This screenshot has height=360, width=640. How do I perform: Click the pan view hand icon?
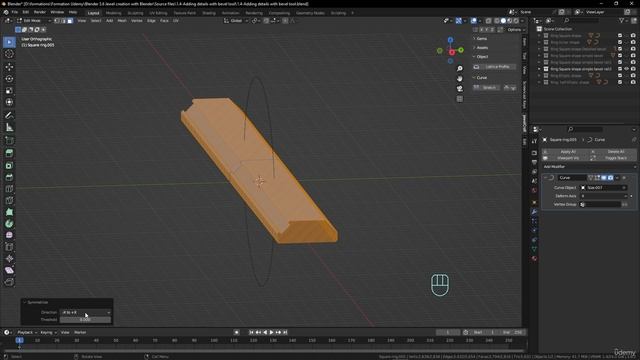460,78
